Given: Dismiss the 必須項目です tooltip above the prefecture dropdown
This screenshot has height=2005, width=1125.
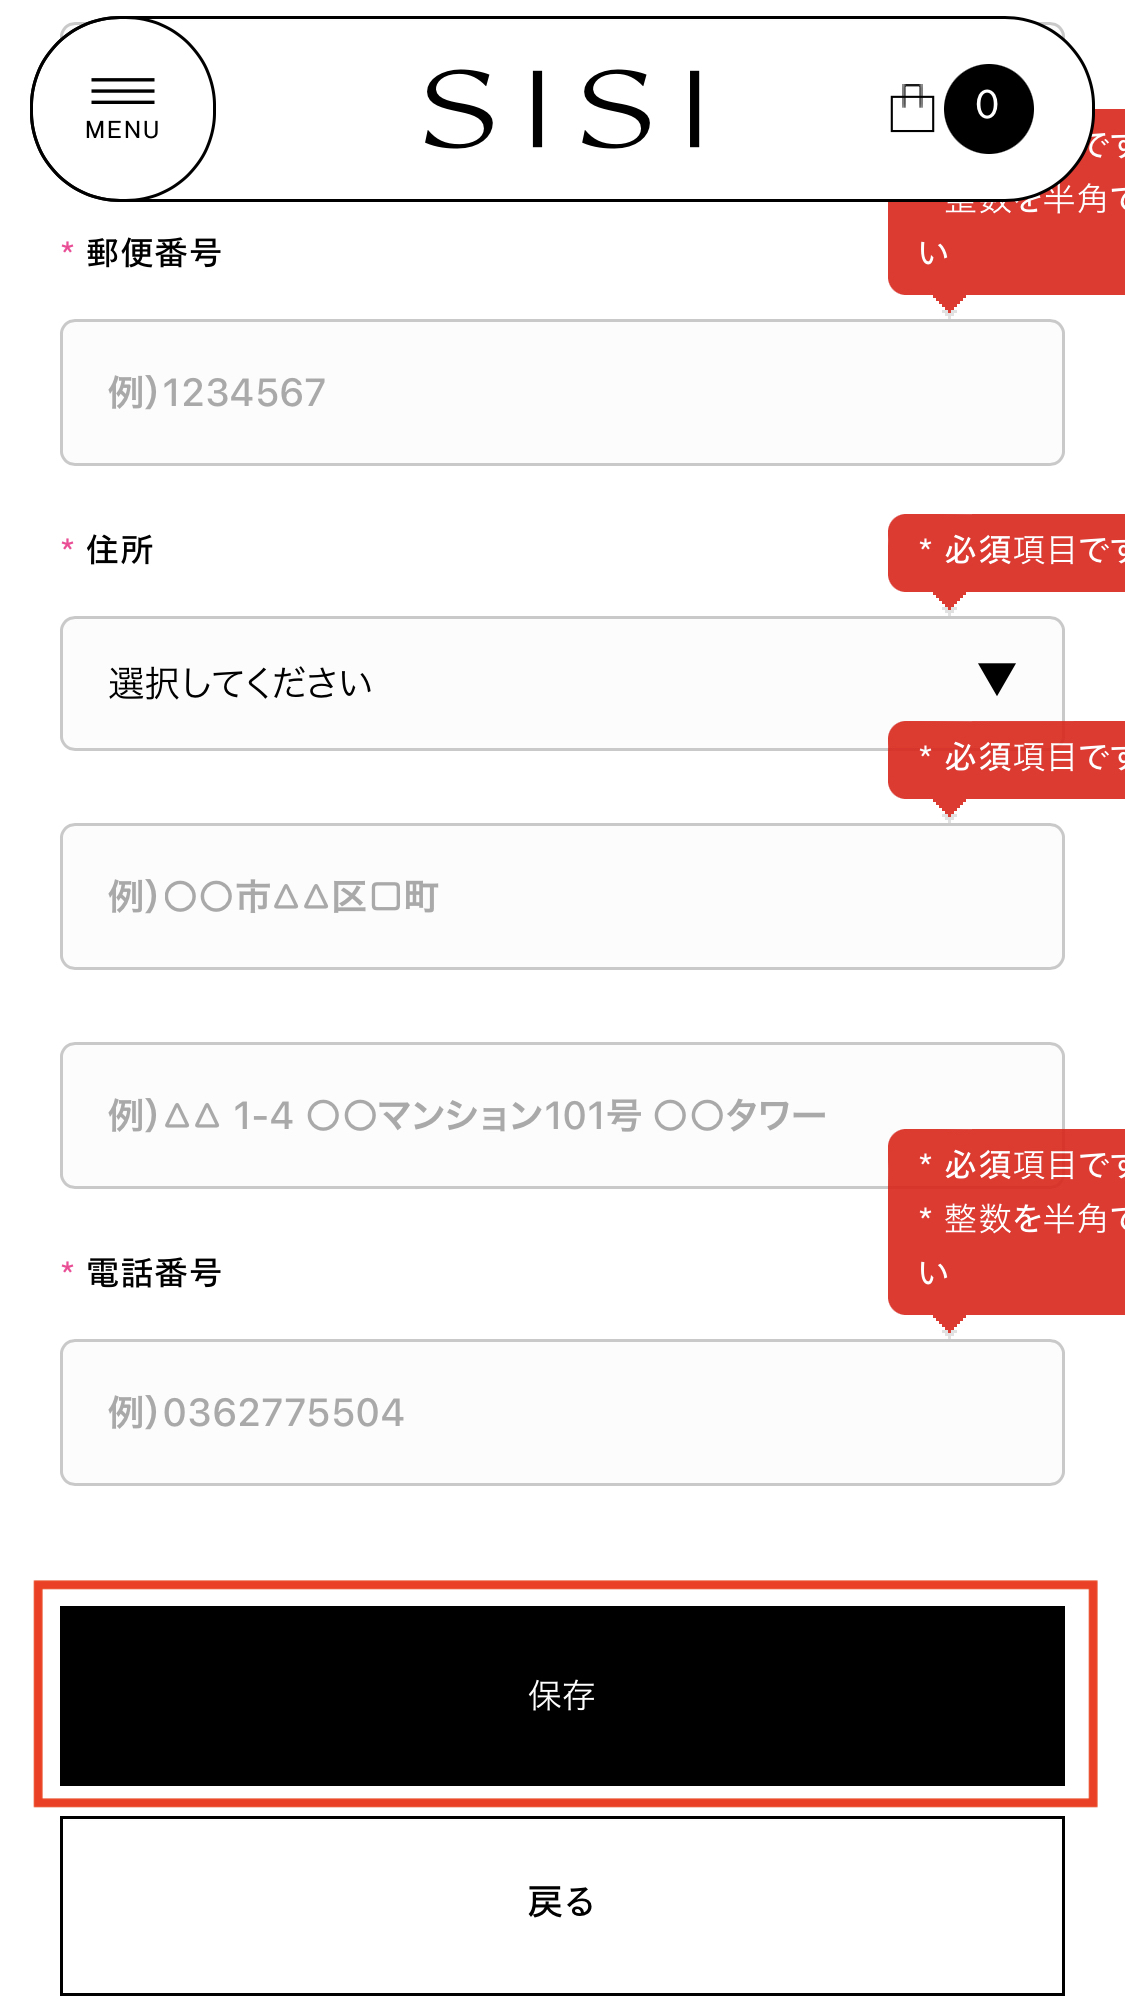Looking at the screenshot, I should [x=1006, y=553].
